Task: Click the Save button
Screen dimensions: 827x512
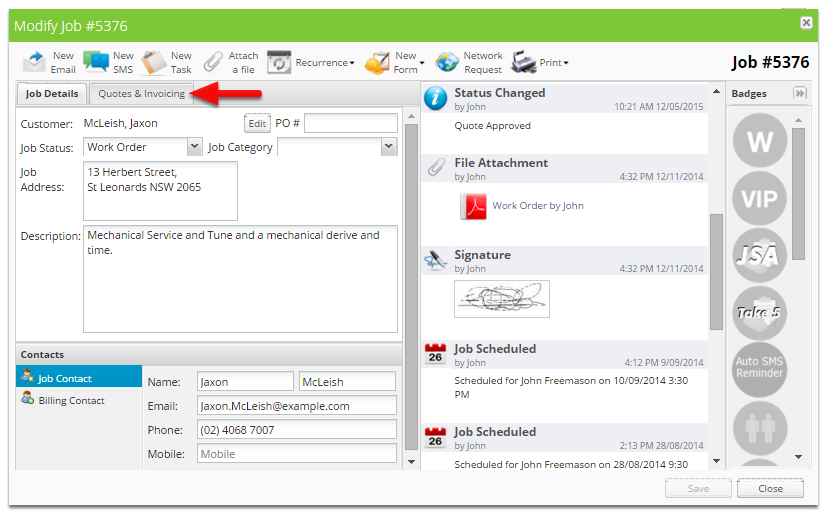Action: click(698, 488)
